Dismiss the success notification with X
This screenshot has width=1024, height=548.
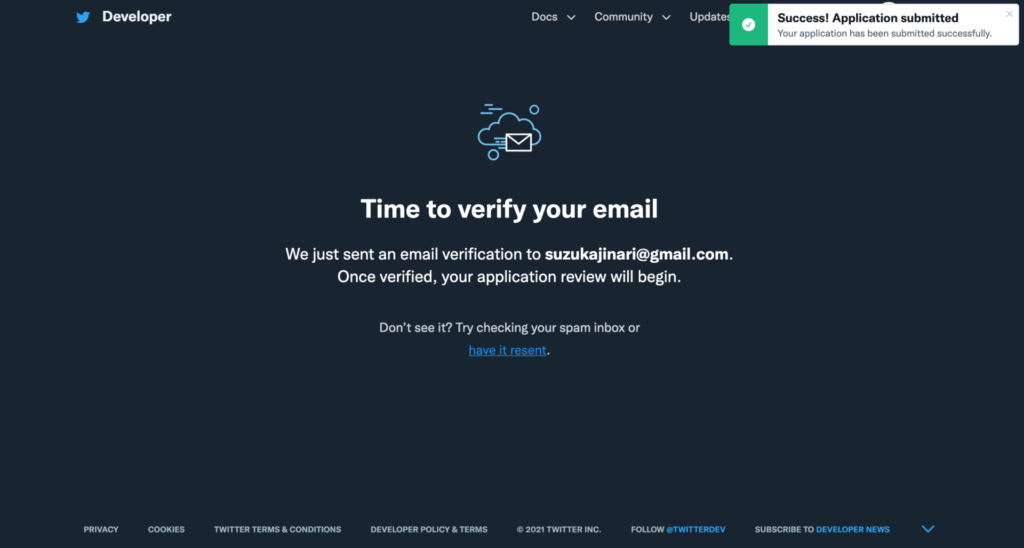coord(1009,14)
